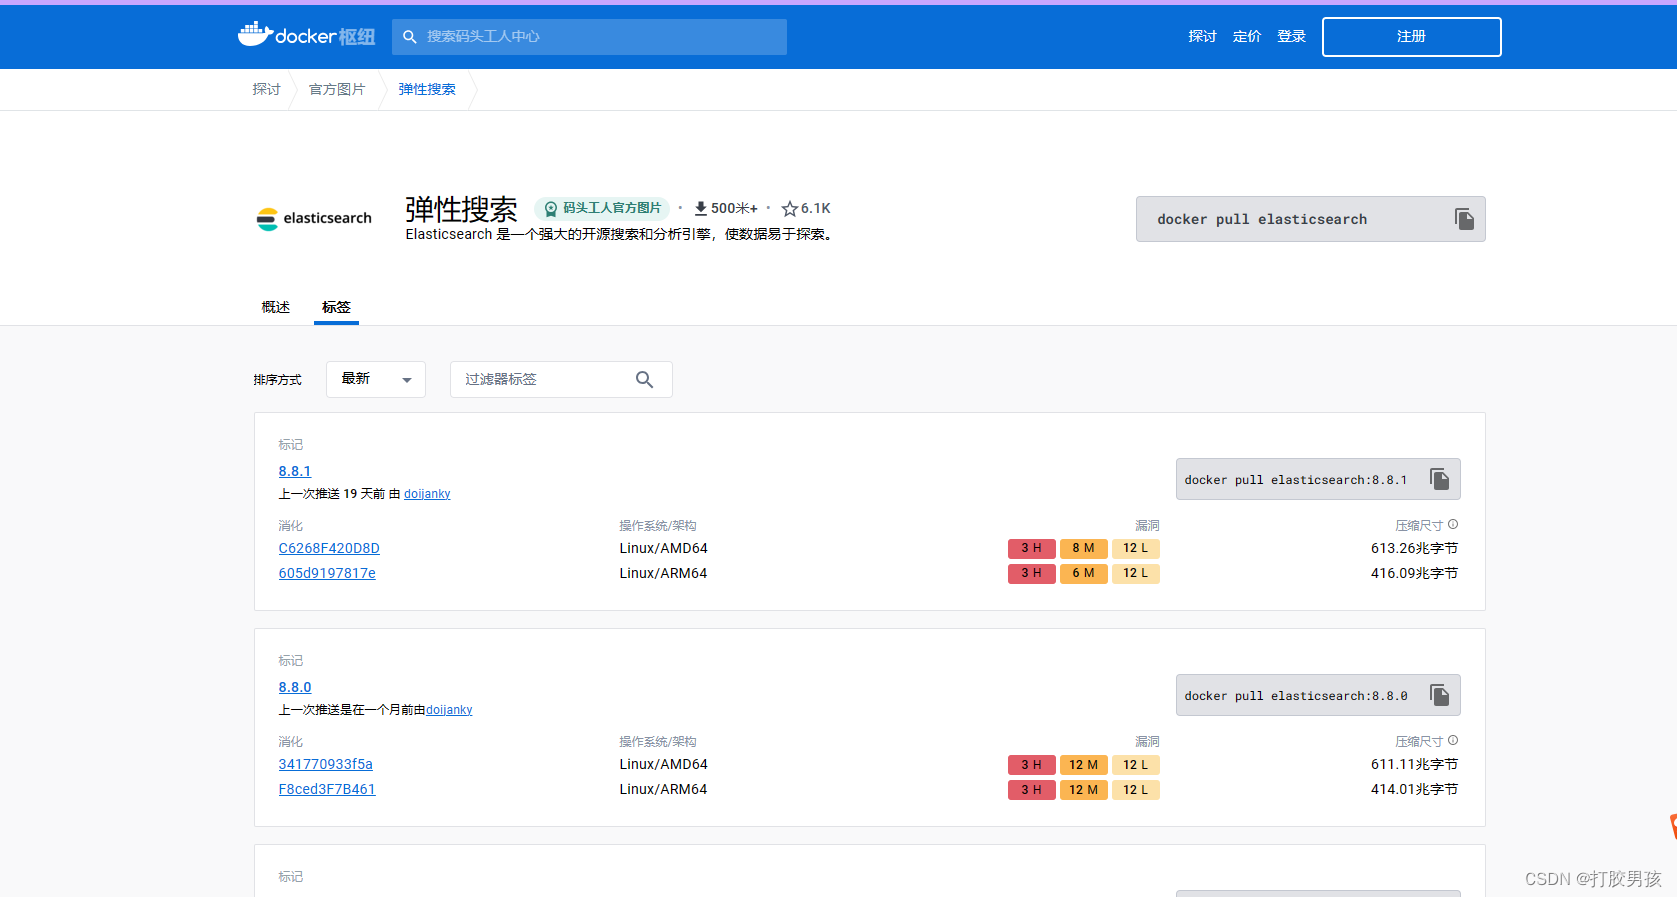Open the 605d9197817e digest
The height and width of the screenshot is (897, 1677).
tap(327, 573)
